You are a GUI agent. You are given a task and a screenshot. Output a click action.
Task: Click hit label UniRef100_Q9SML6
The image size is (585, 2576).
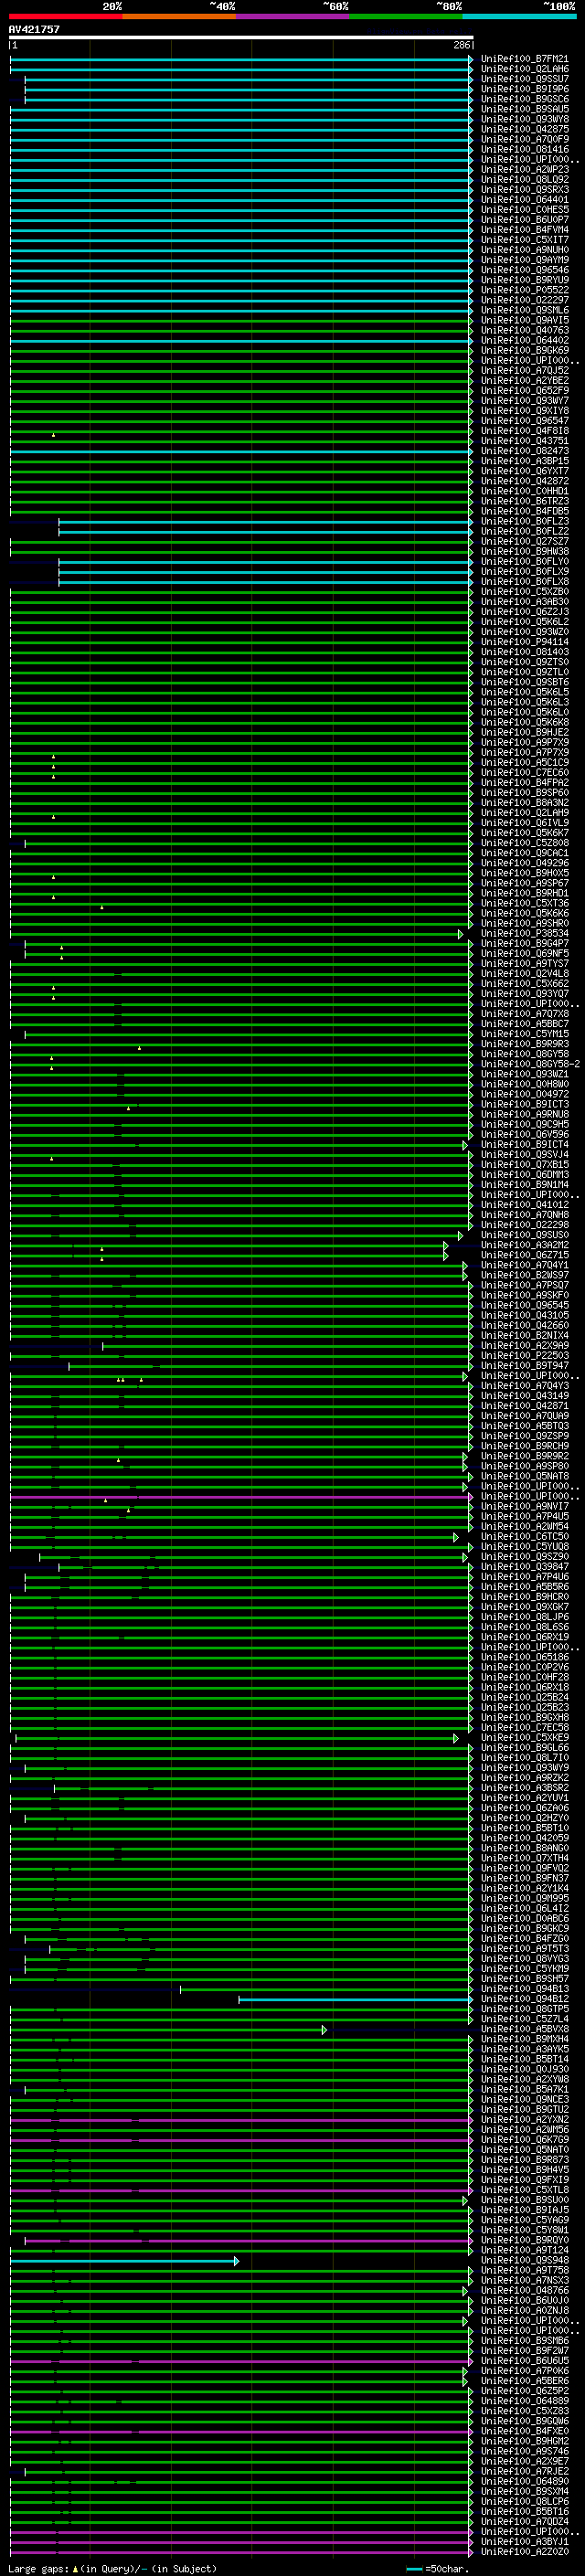pyautogui.click(x=524, y=310)
